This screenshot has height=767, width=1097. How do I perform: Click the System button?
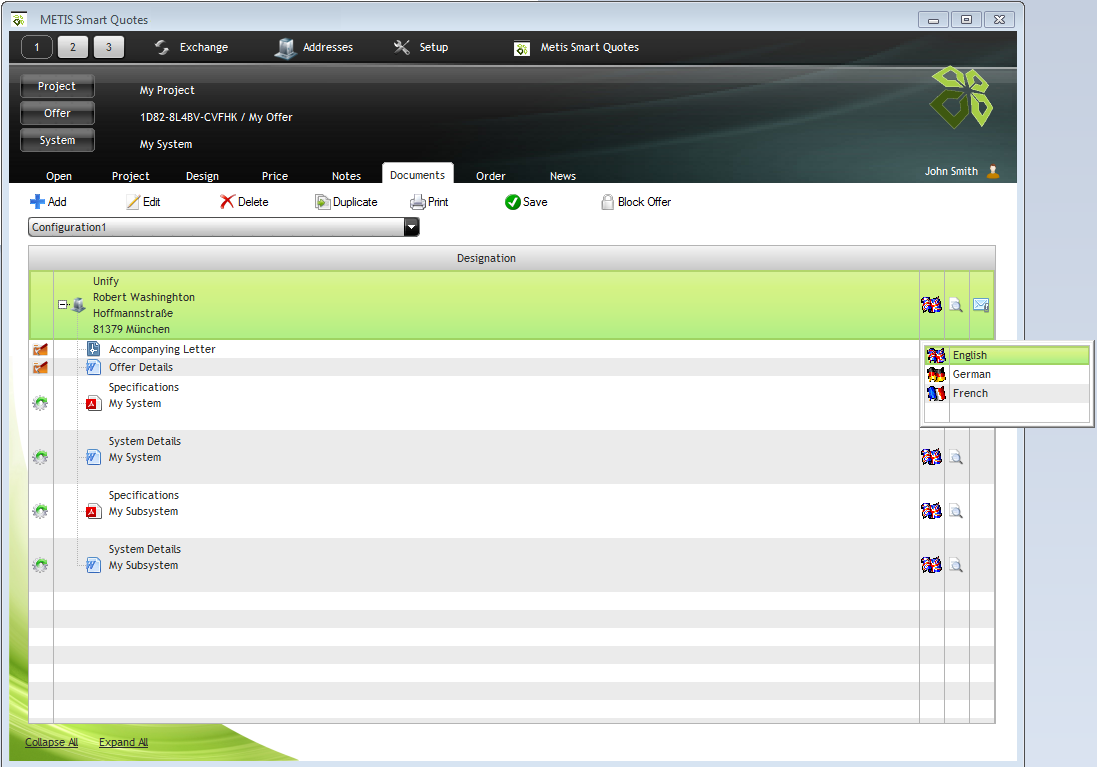(x=57, y=140)
